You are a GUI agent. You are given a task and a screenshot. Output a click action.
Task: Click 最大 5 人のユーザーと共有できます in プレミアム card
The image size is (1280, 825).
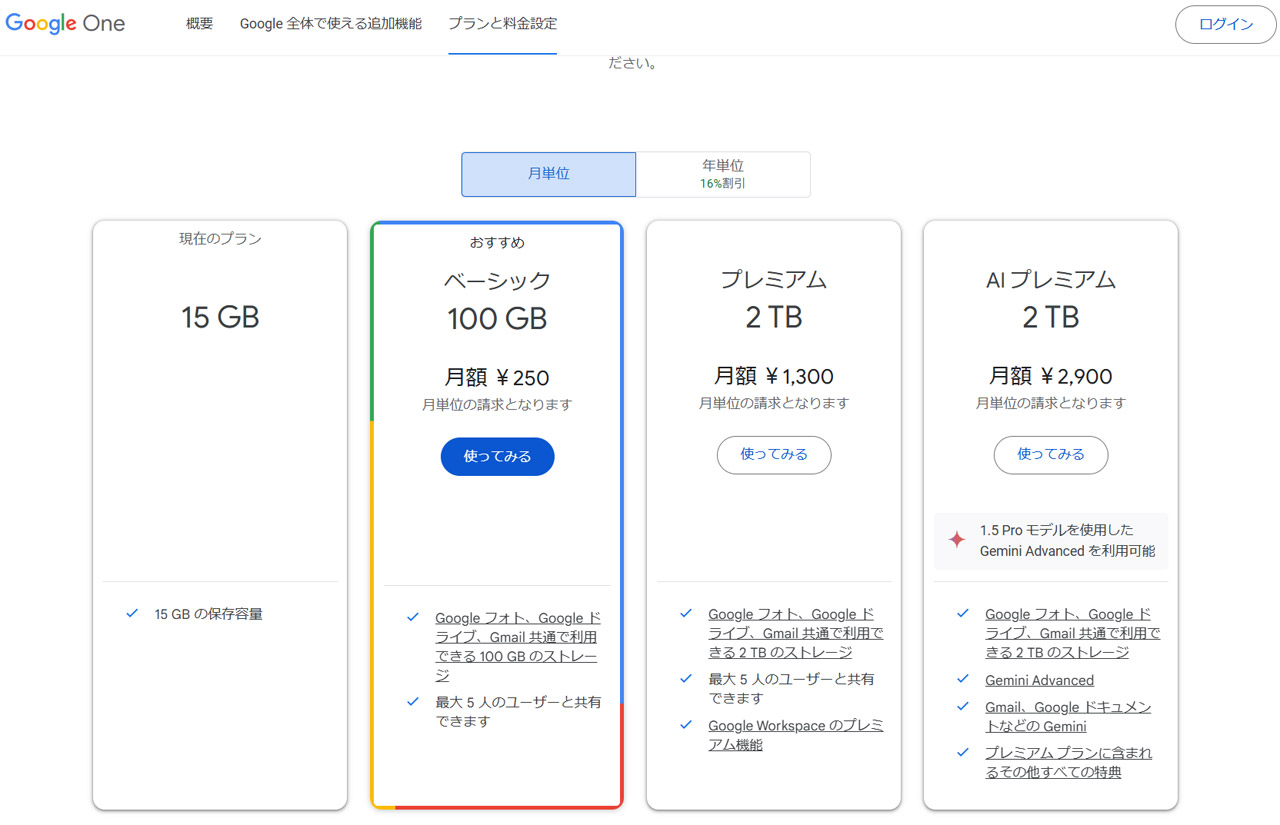click(791, 689)
